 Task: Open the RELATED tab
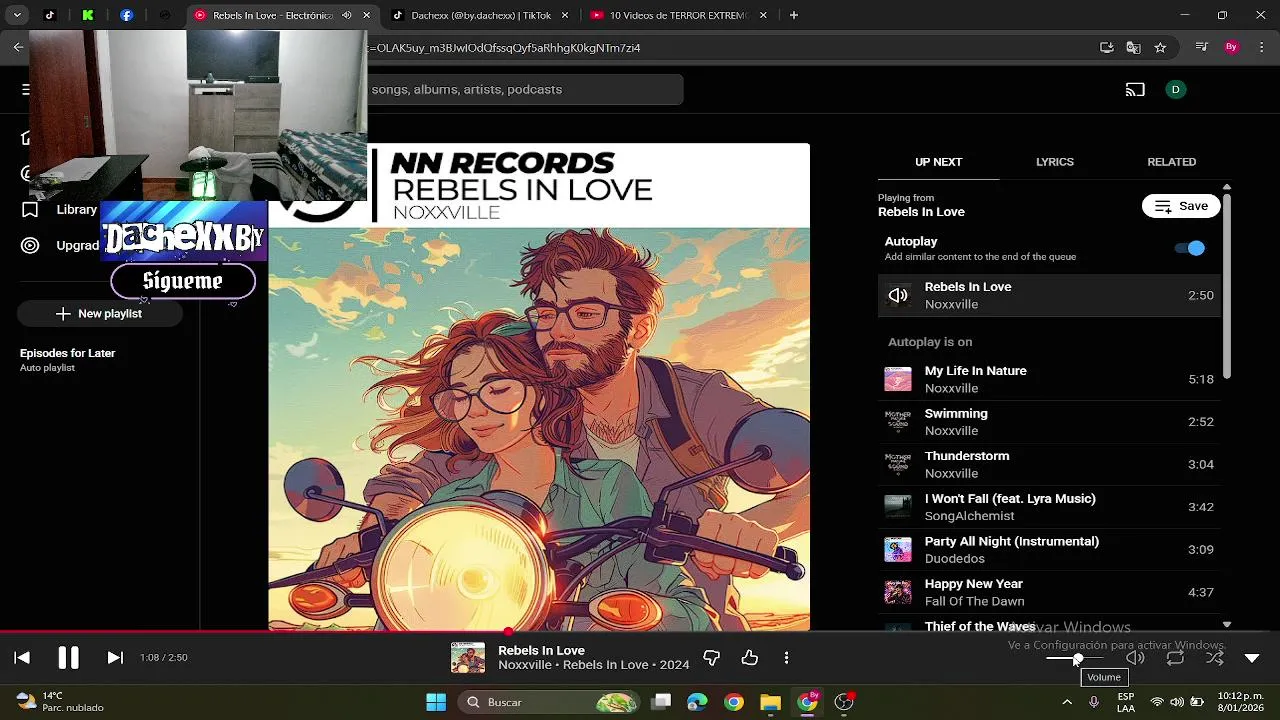[1171, 162]
